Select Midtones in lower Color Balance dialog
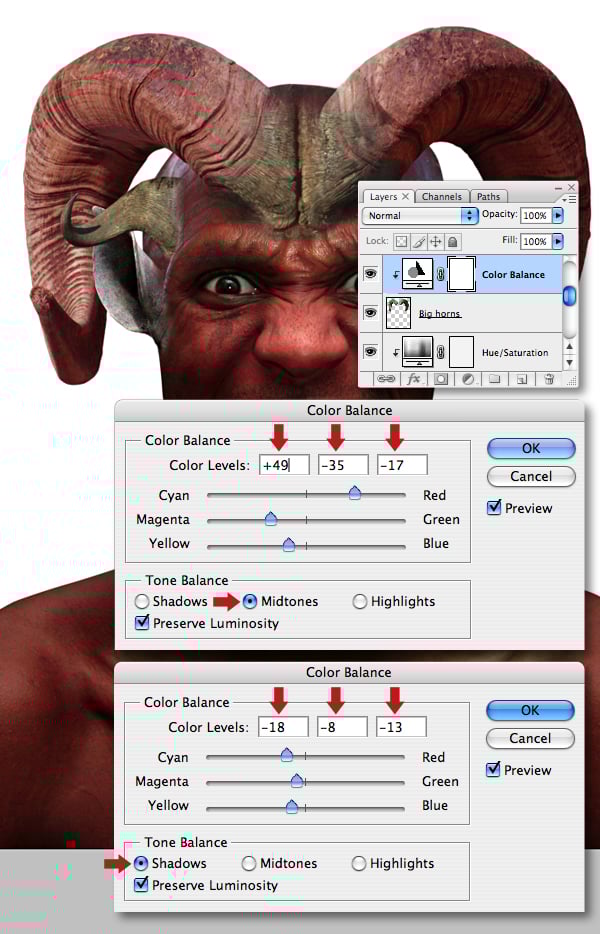 [249, 863]
